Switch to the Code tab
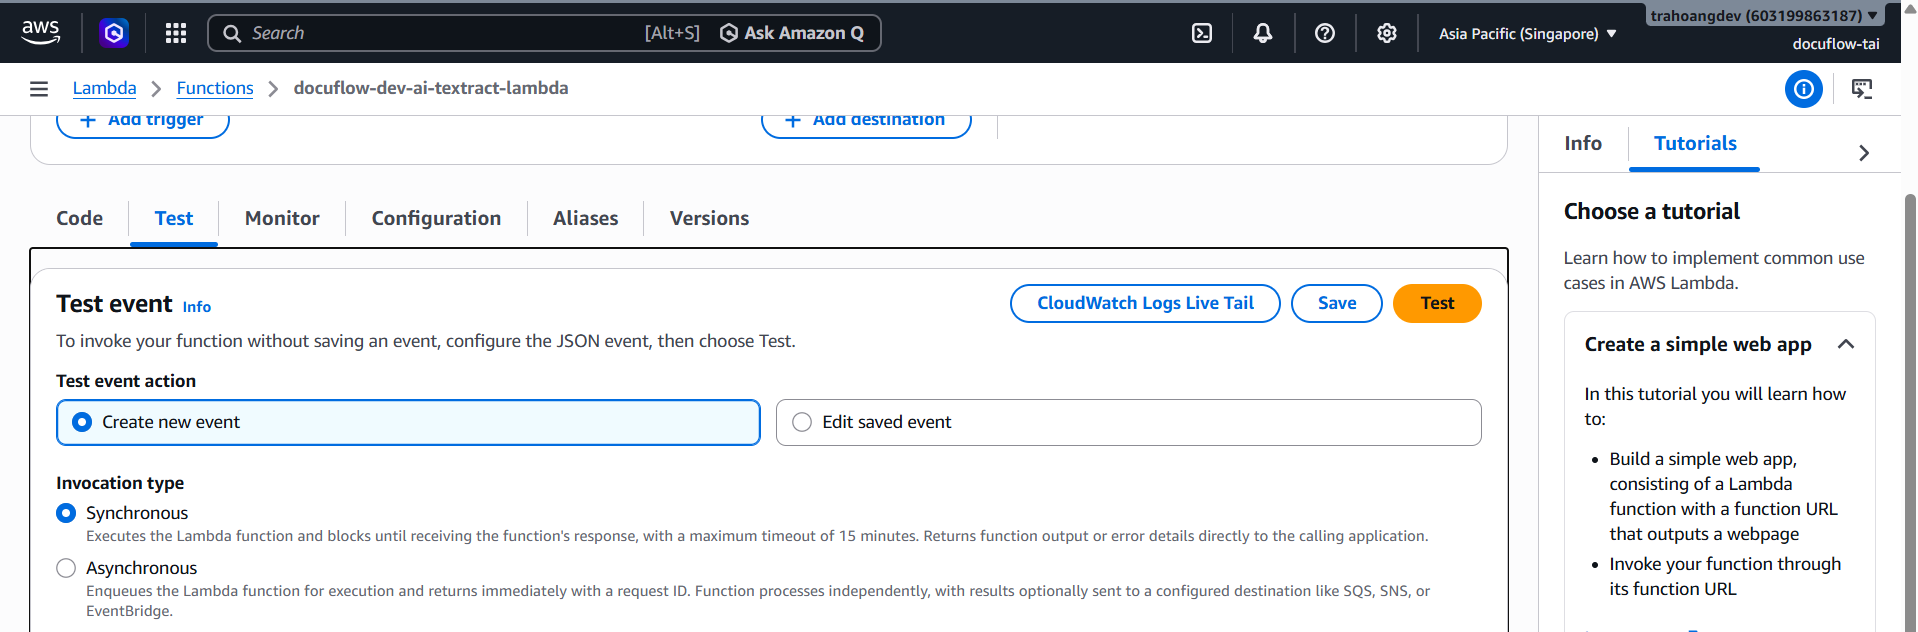Viewport: 1918px width, 632px height. [79, 218]
